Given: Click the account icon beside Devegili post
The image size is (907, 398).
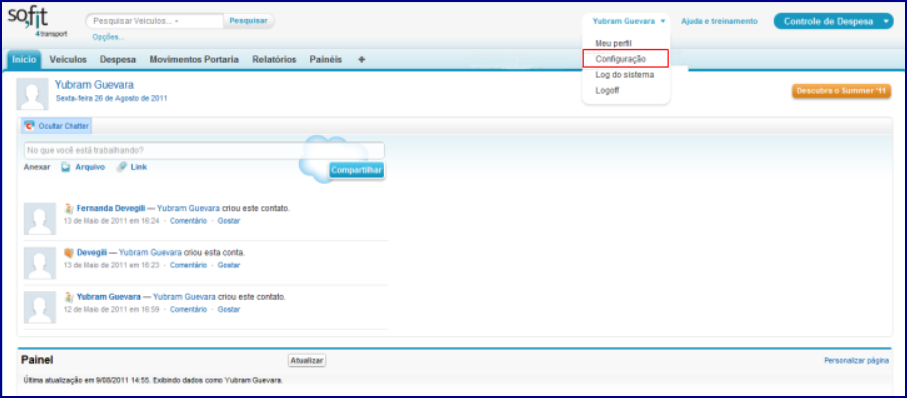Looking at the screenshot, I should point(69,253).
